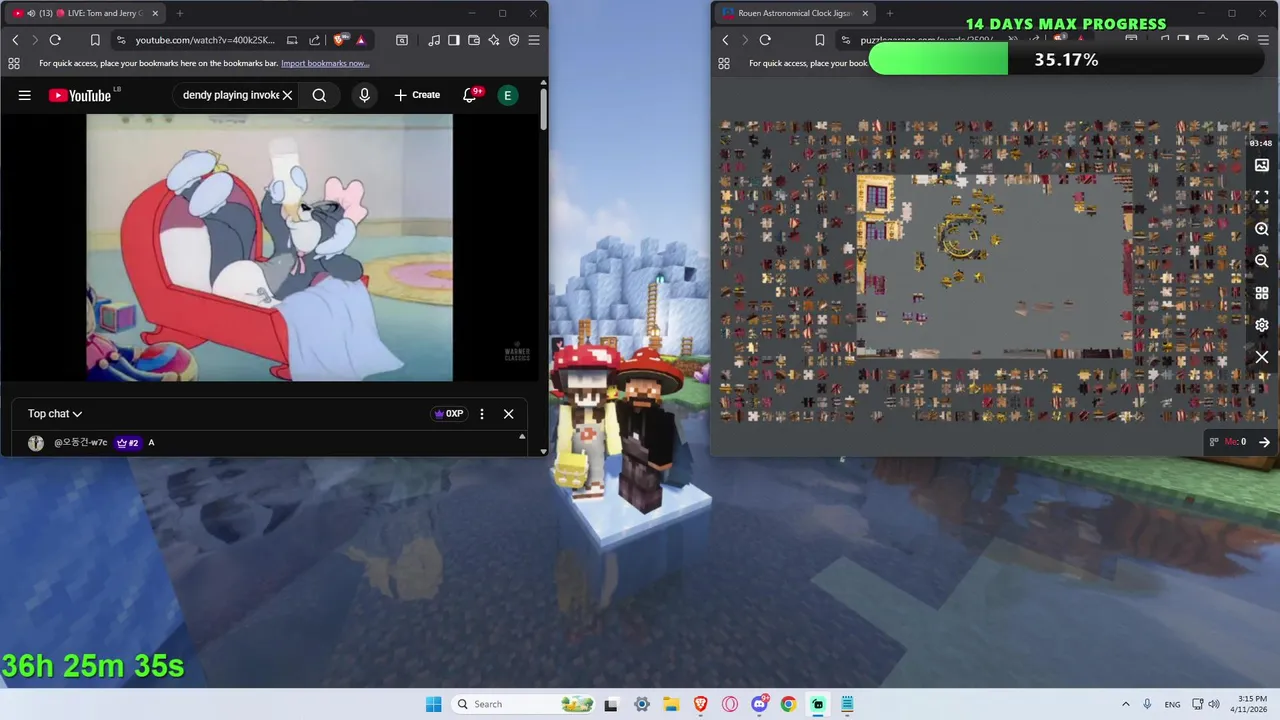Image resolution: width=1280 pixels, height=720 pixels.
Task: Open the browser main menu in YouTube window
Action: (534, 40)
